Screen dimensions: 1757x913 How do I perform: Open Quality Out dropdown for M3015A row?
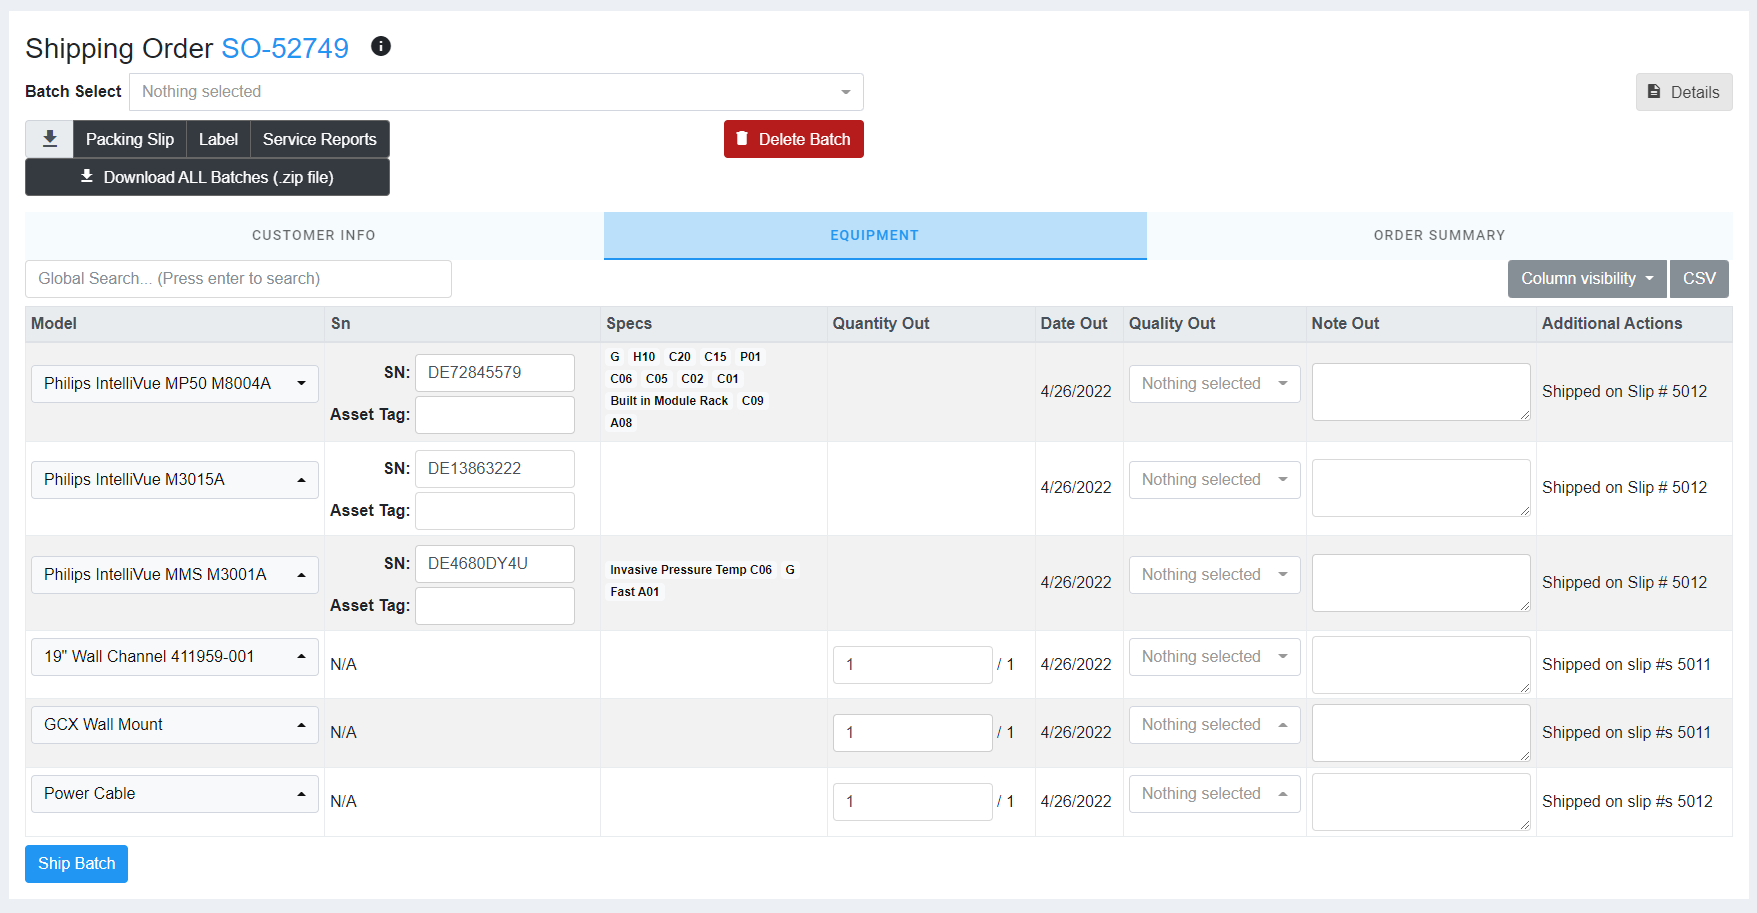(x=1215, y=480)
